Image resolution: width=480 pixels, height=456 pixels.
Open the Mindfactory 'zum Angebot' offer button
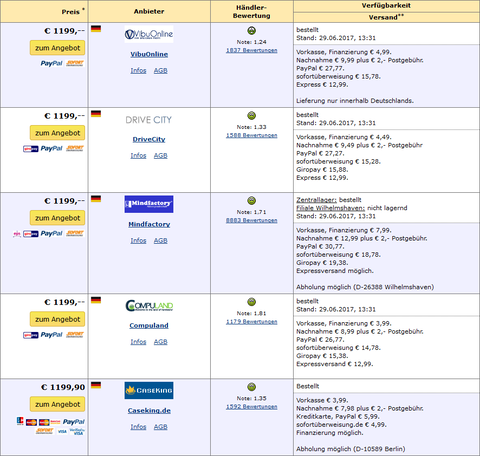(57, 218)
